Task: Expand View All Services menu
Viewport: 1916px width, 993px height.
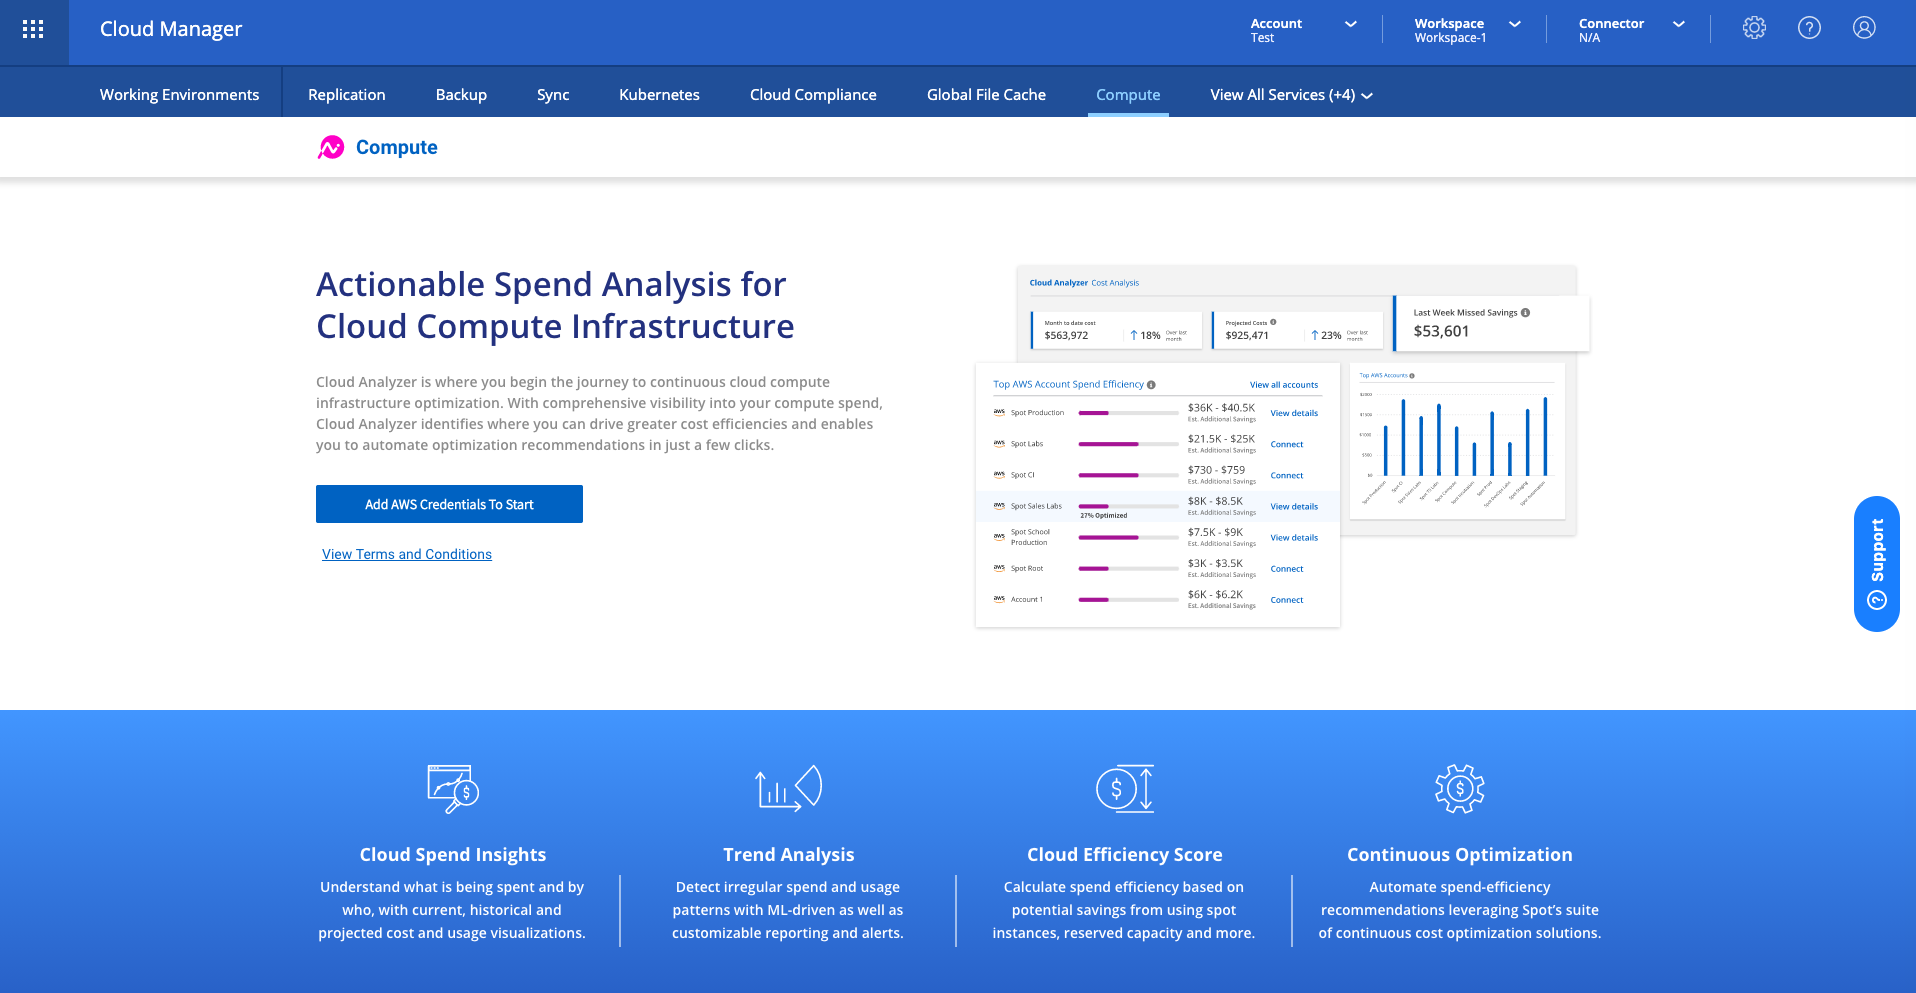Action: (1290, 95)
